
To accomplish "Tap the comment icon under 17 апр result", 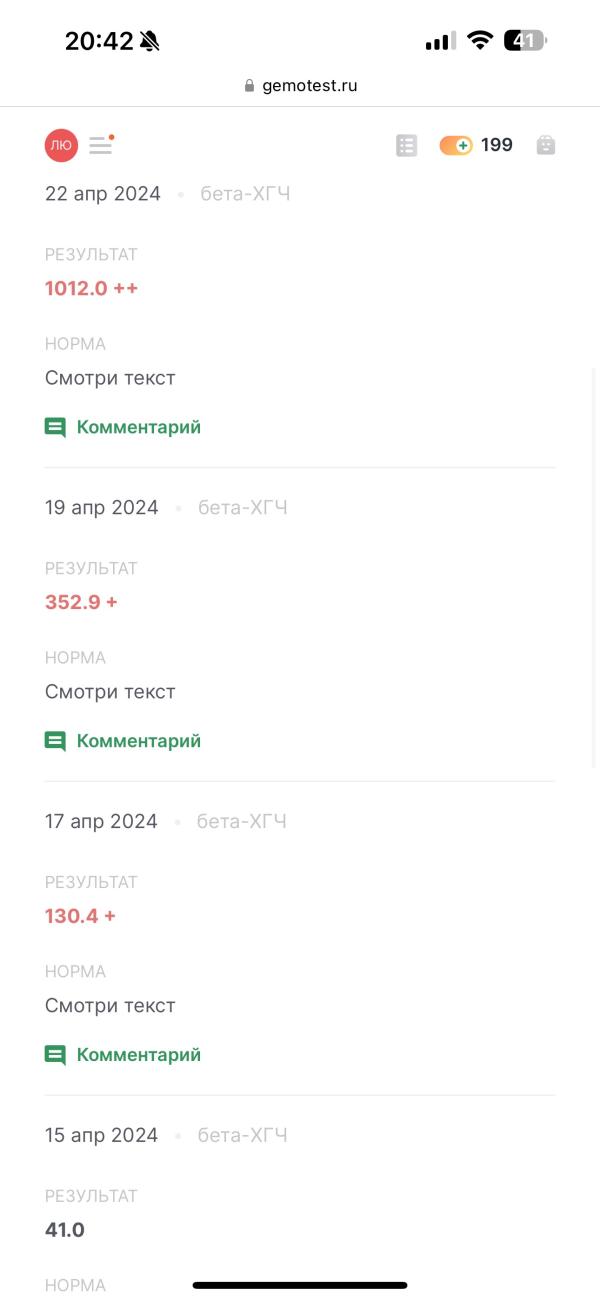I will click(x=55, y=1056).
